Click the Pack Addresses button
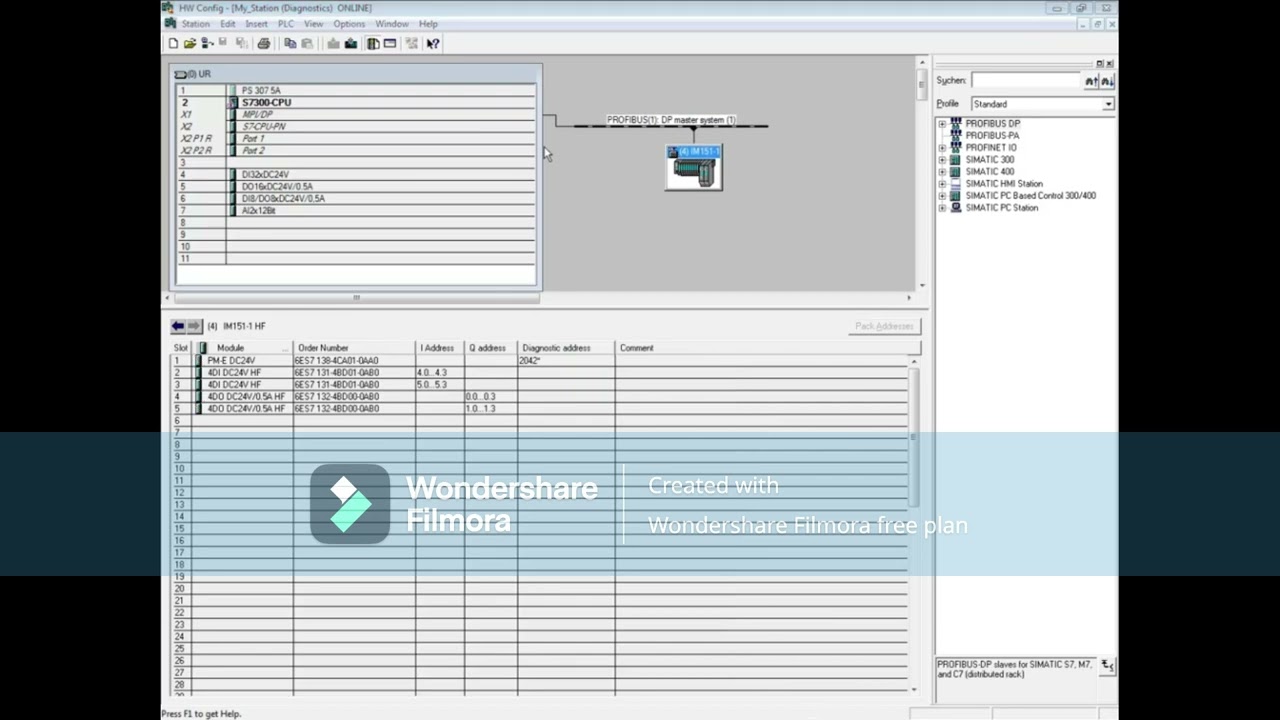 (x=884, y=326)
